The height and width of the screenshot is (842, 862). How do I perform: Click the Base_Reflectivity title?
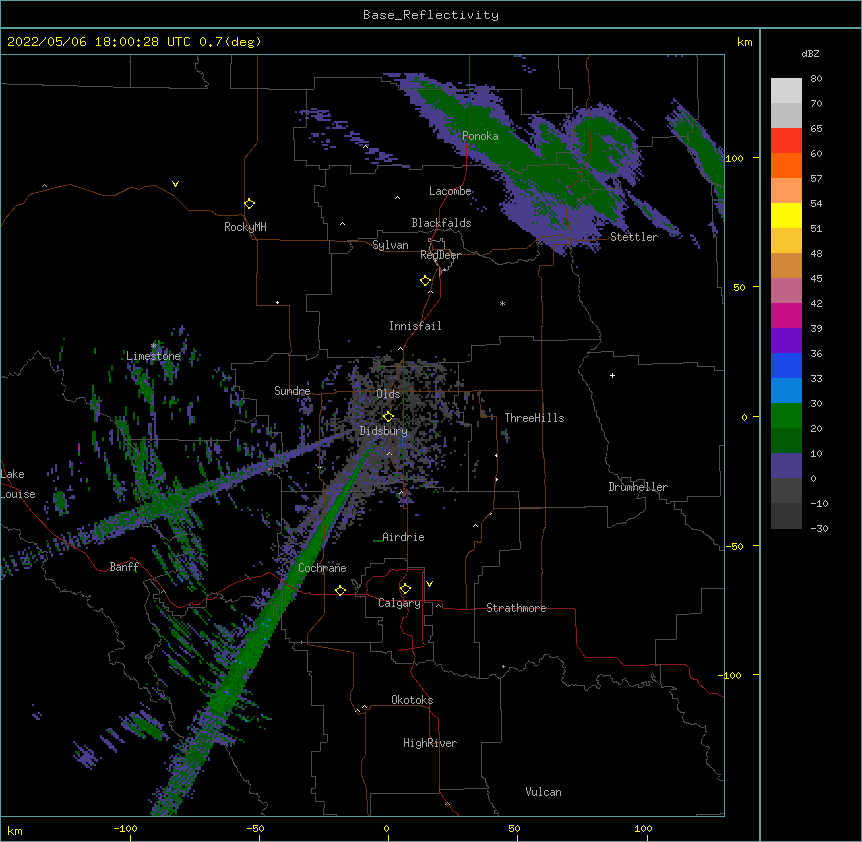[431, 15]
